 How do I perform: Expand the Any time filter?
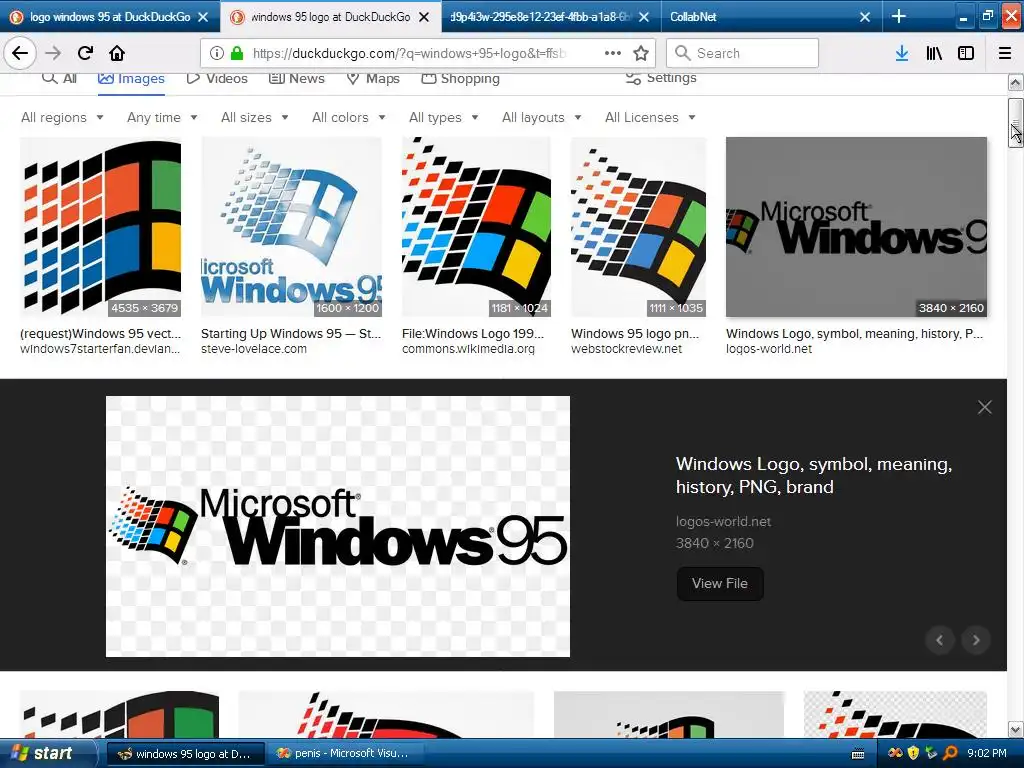[162, 118]
